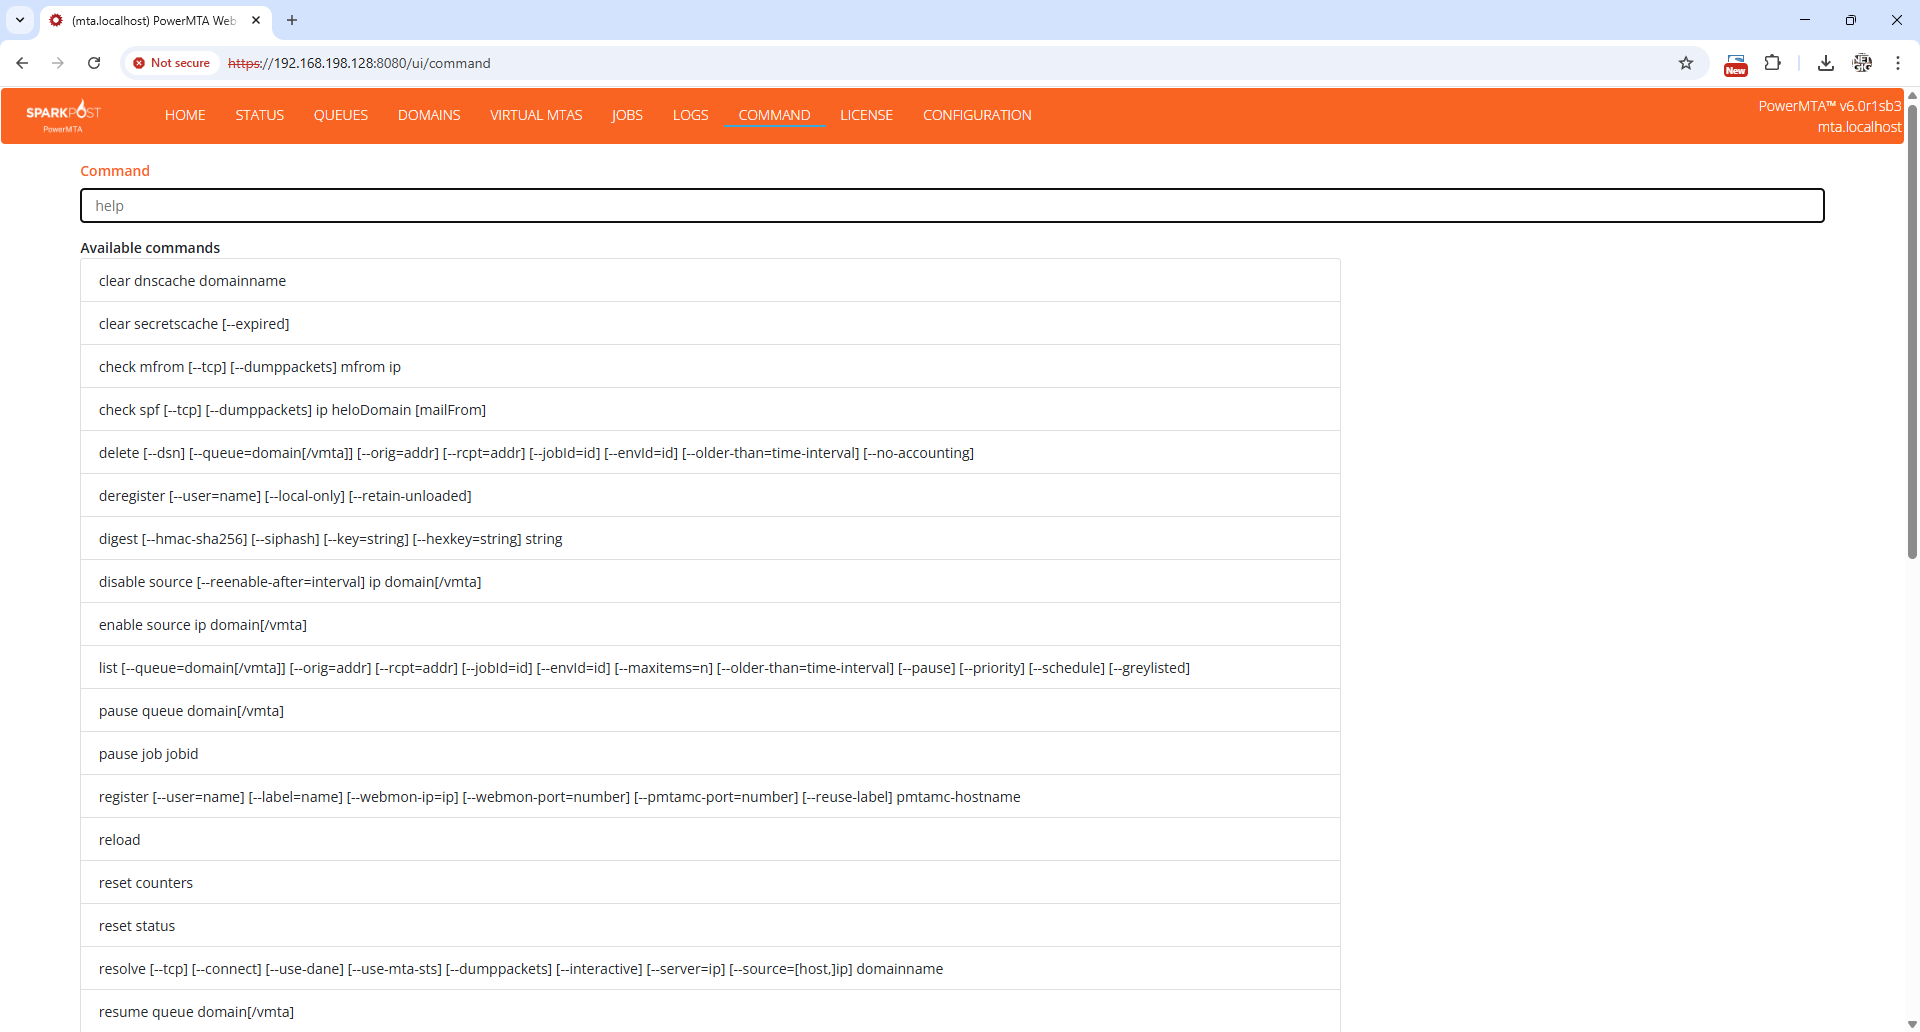
Task: Focus the Command input field
Action: 952,206
